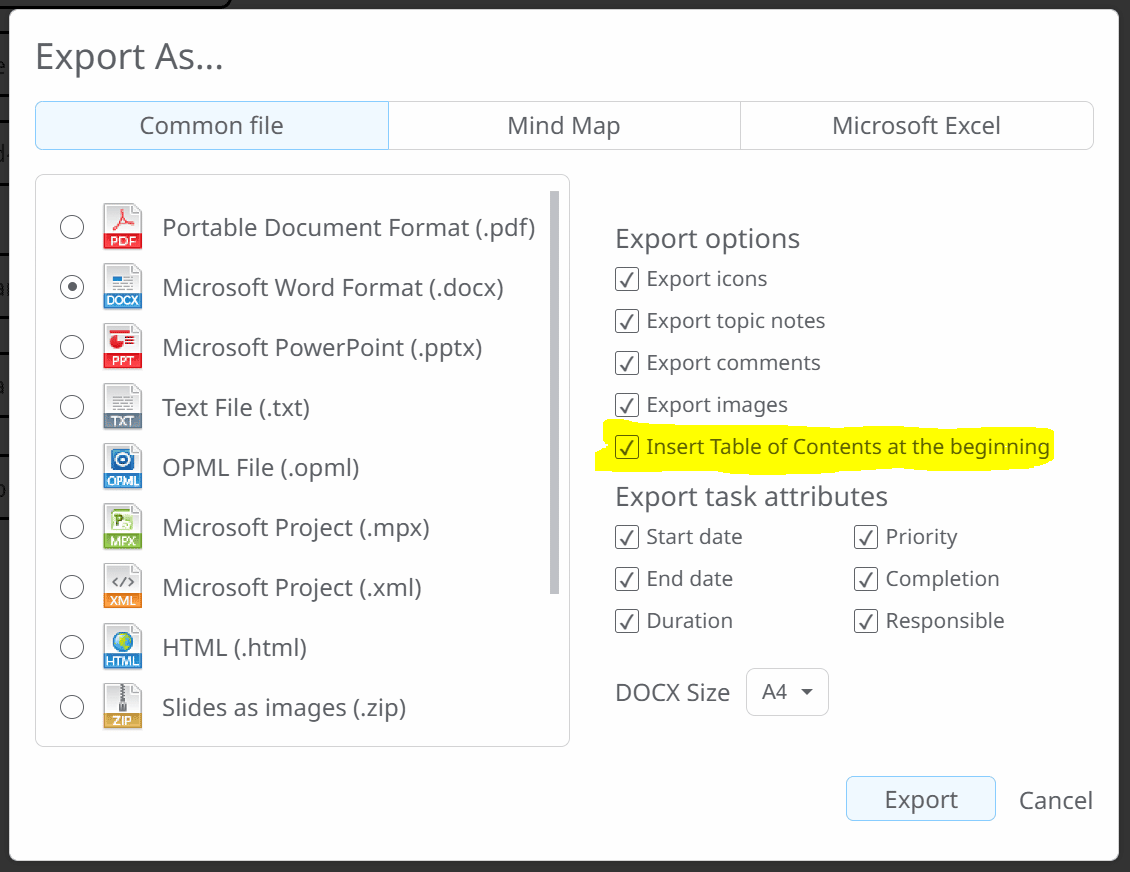Toggle Insert Table of Contents checkbox
The image size is (1130, 872).
(627, 447)
